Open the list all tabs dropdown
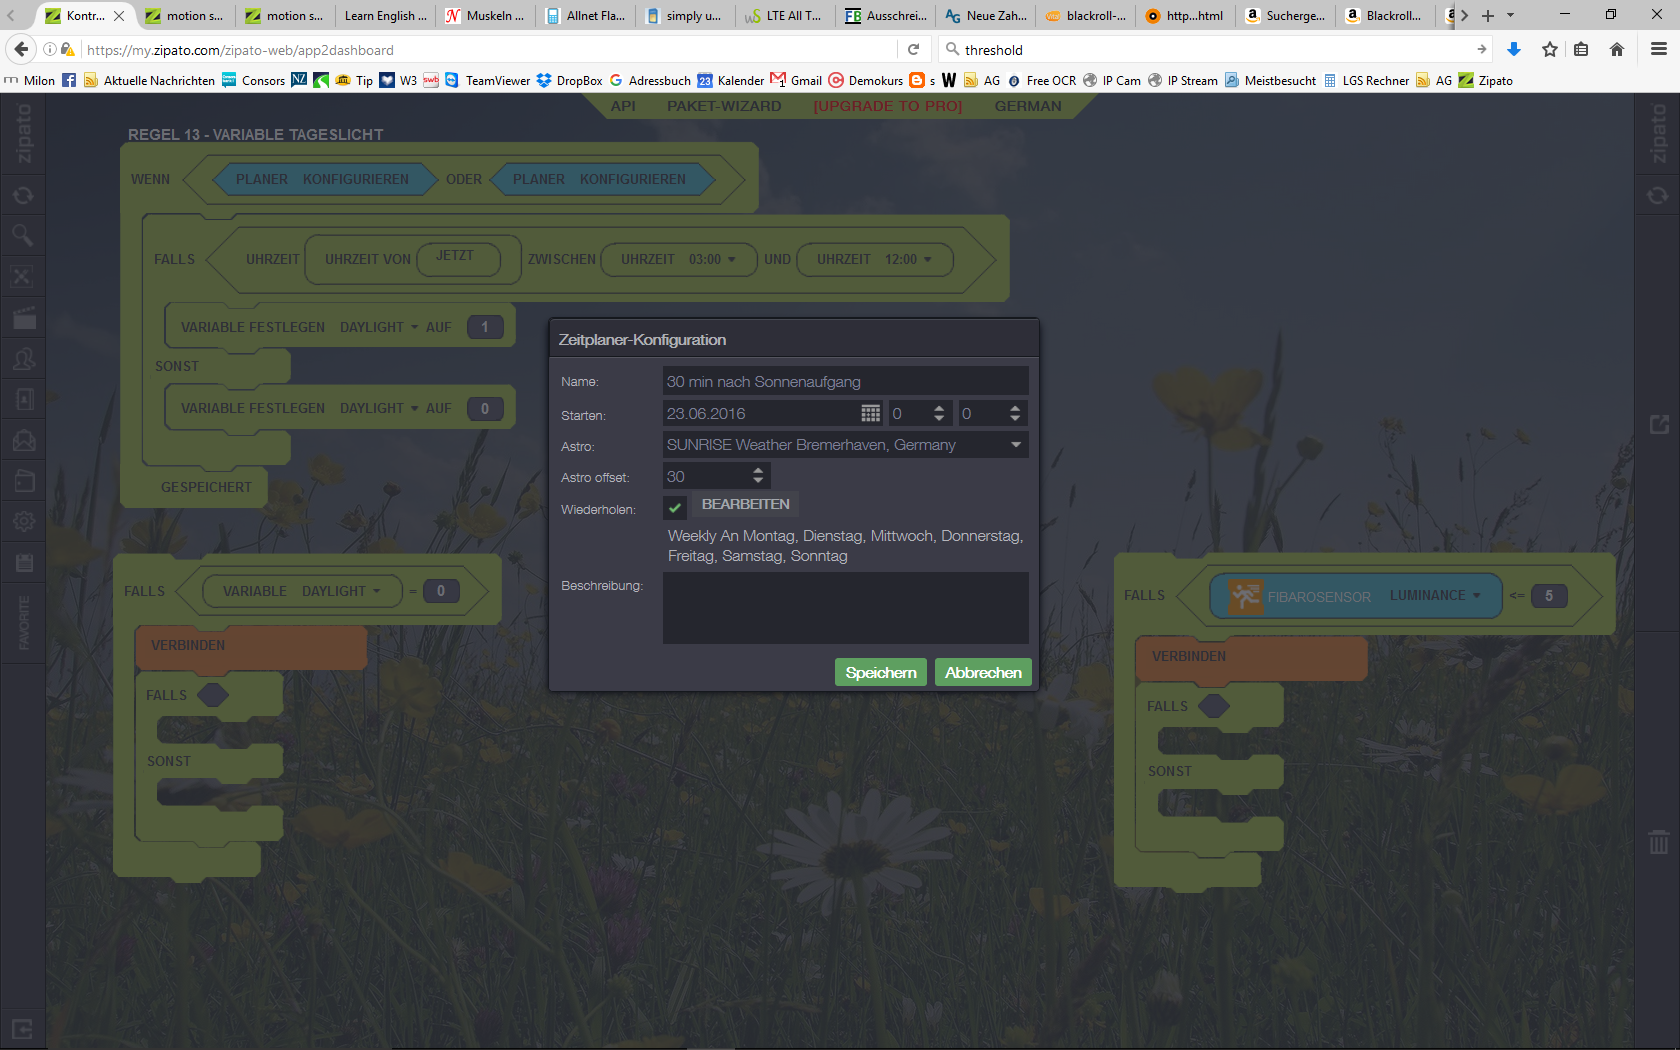Image resolution: width=1680 pixels, height=1050 pixels. coord(1510,16)
